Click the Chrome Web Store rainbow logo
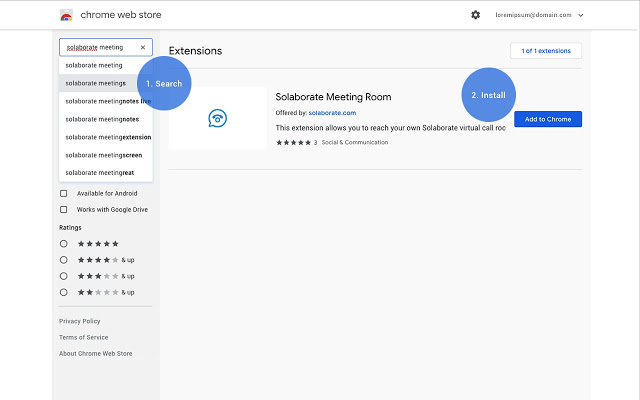 pos(66,16)
